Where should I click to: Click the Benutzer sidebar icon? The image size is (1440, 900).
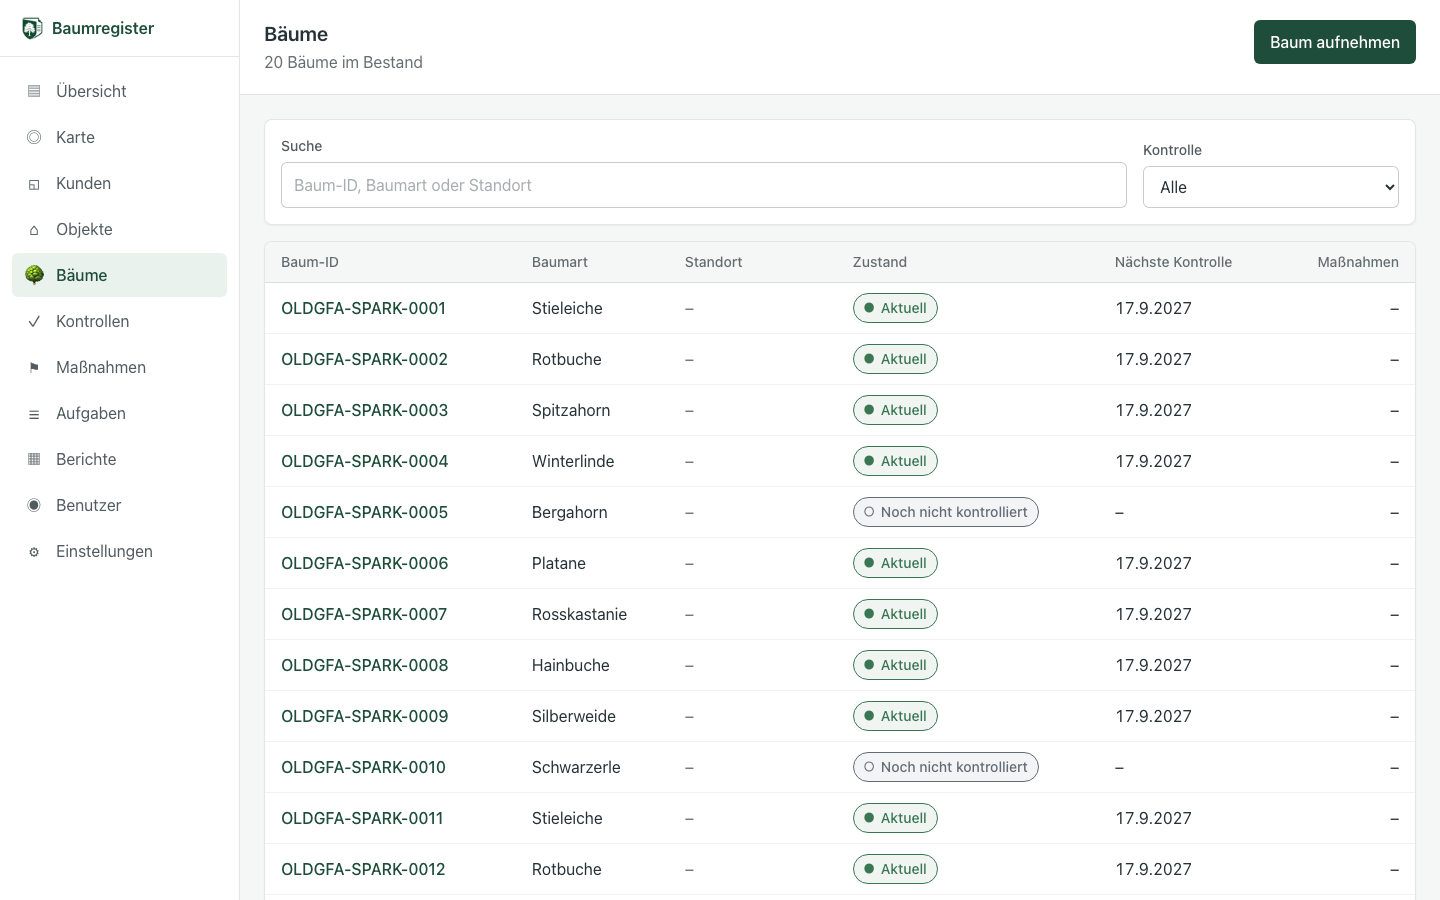(34, 505)
